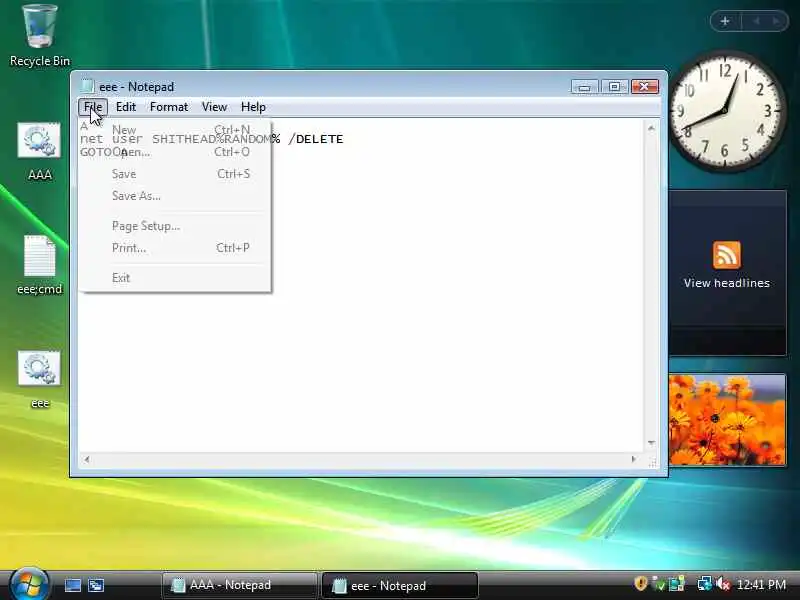Open the View menu
The width and height of the screenshot is (800, 600).
tap(214, 107)
